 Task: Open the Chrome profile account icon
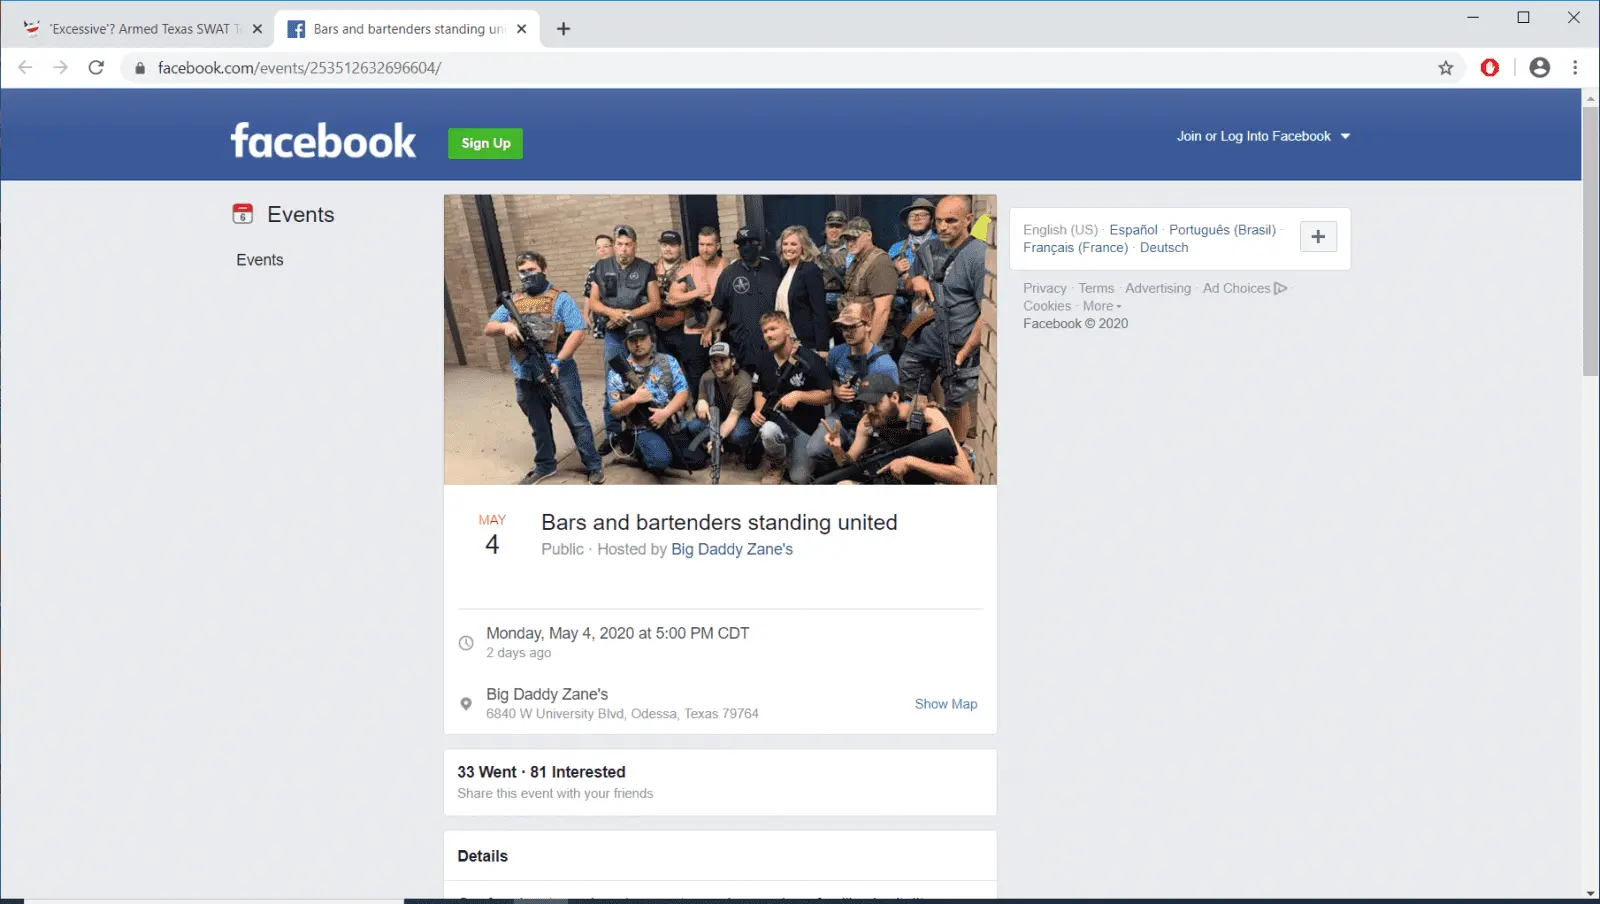click(1539, 68)
